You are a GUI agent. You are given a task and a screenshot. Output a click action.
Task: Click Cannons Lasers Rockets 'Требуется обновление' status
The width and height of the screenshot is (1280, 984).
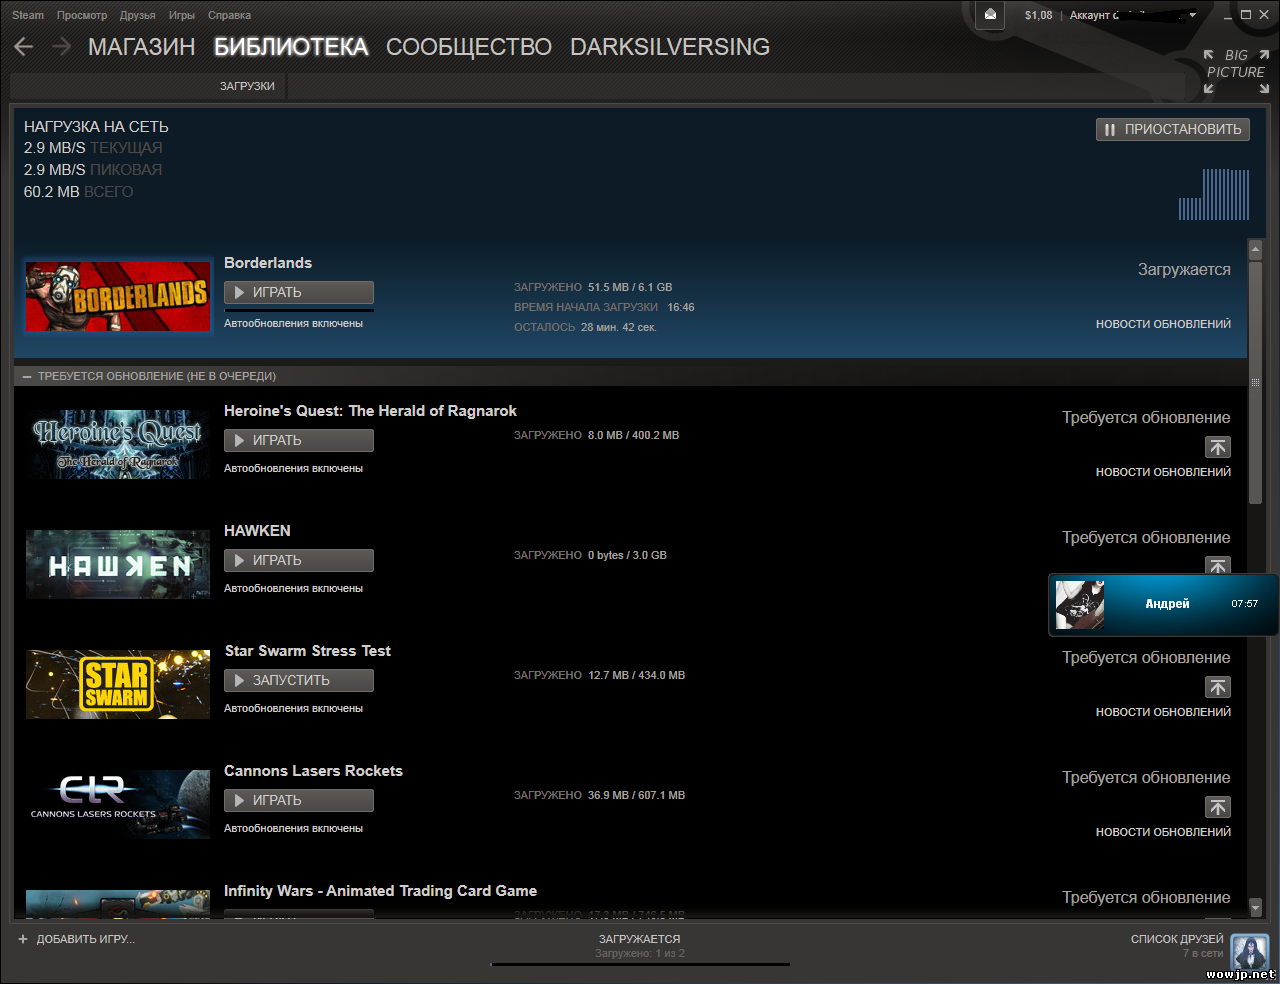point(1146,778)
